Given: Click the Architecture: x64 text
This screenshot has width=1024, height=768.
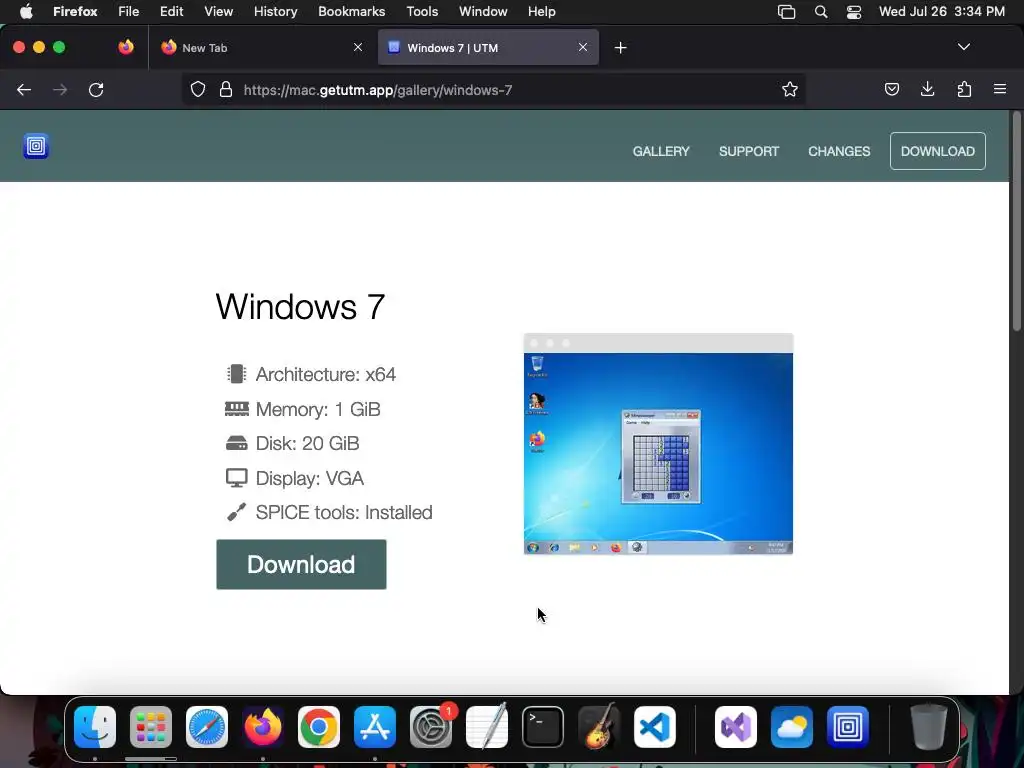Looking at the screenshot, I should click(x=326, y=374).
